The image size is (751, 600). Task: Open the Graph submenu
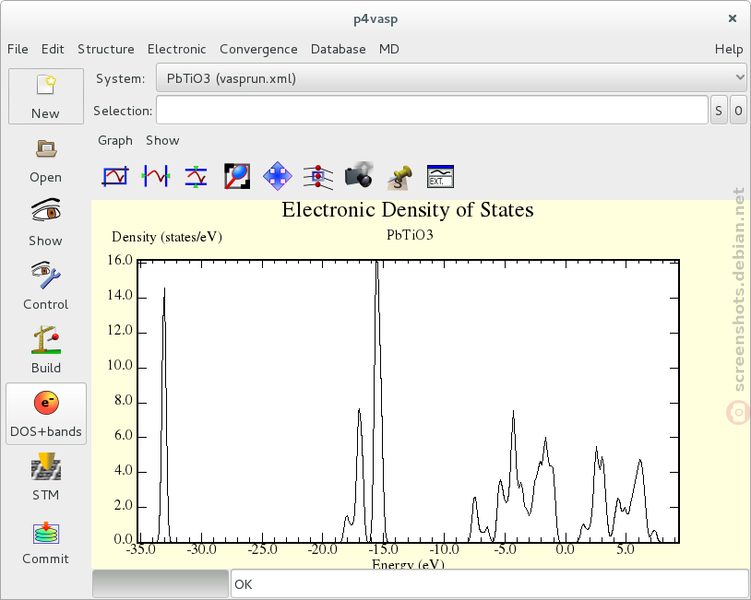click(x=115, y=140)
